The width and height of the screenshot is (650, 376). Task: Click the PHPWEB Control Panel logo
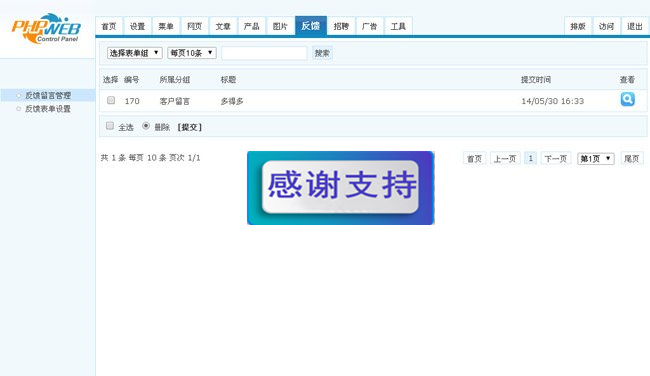tap(46, 29)
